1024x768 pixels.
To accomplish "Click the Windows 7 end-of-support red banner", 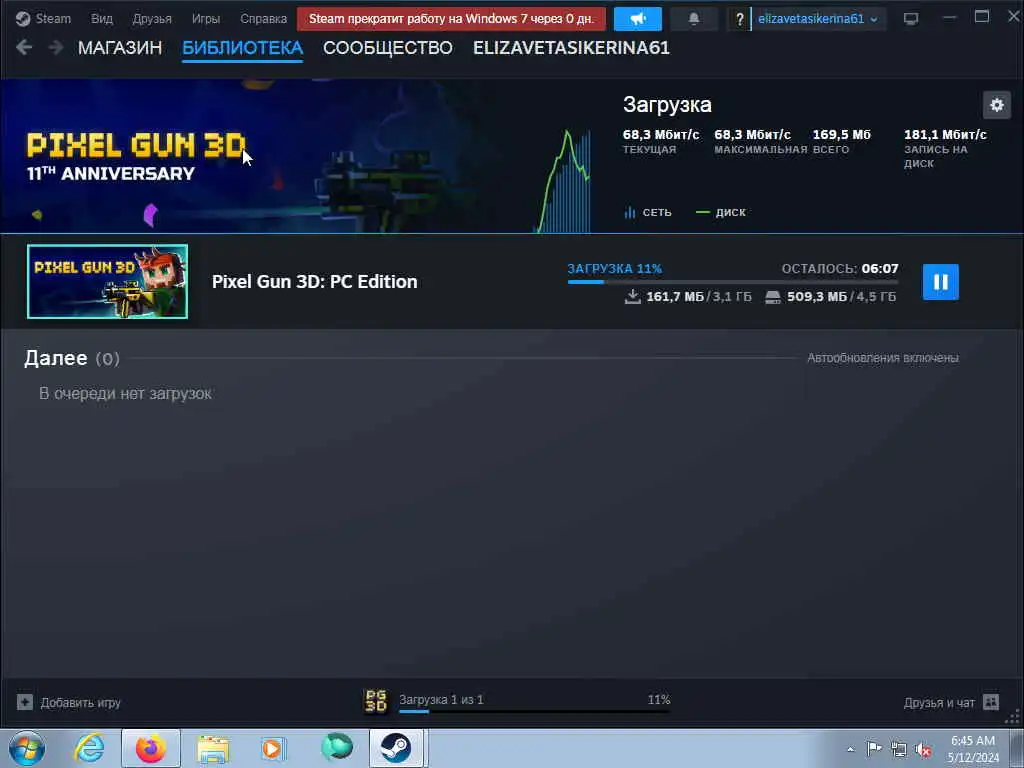I will pos(451,18).
